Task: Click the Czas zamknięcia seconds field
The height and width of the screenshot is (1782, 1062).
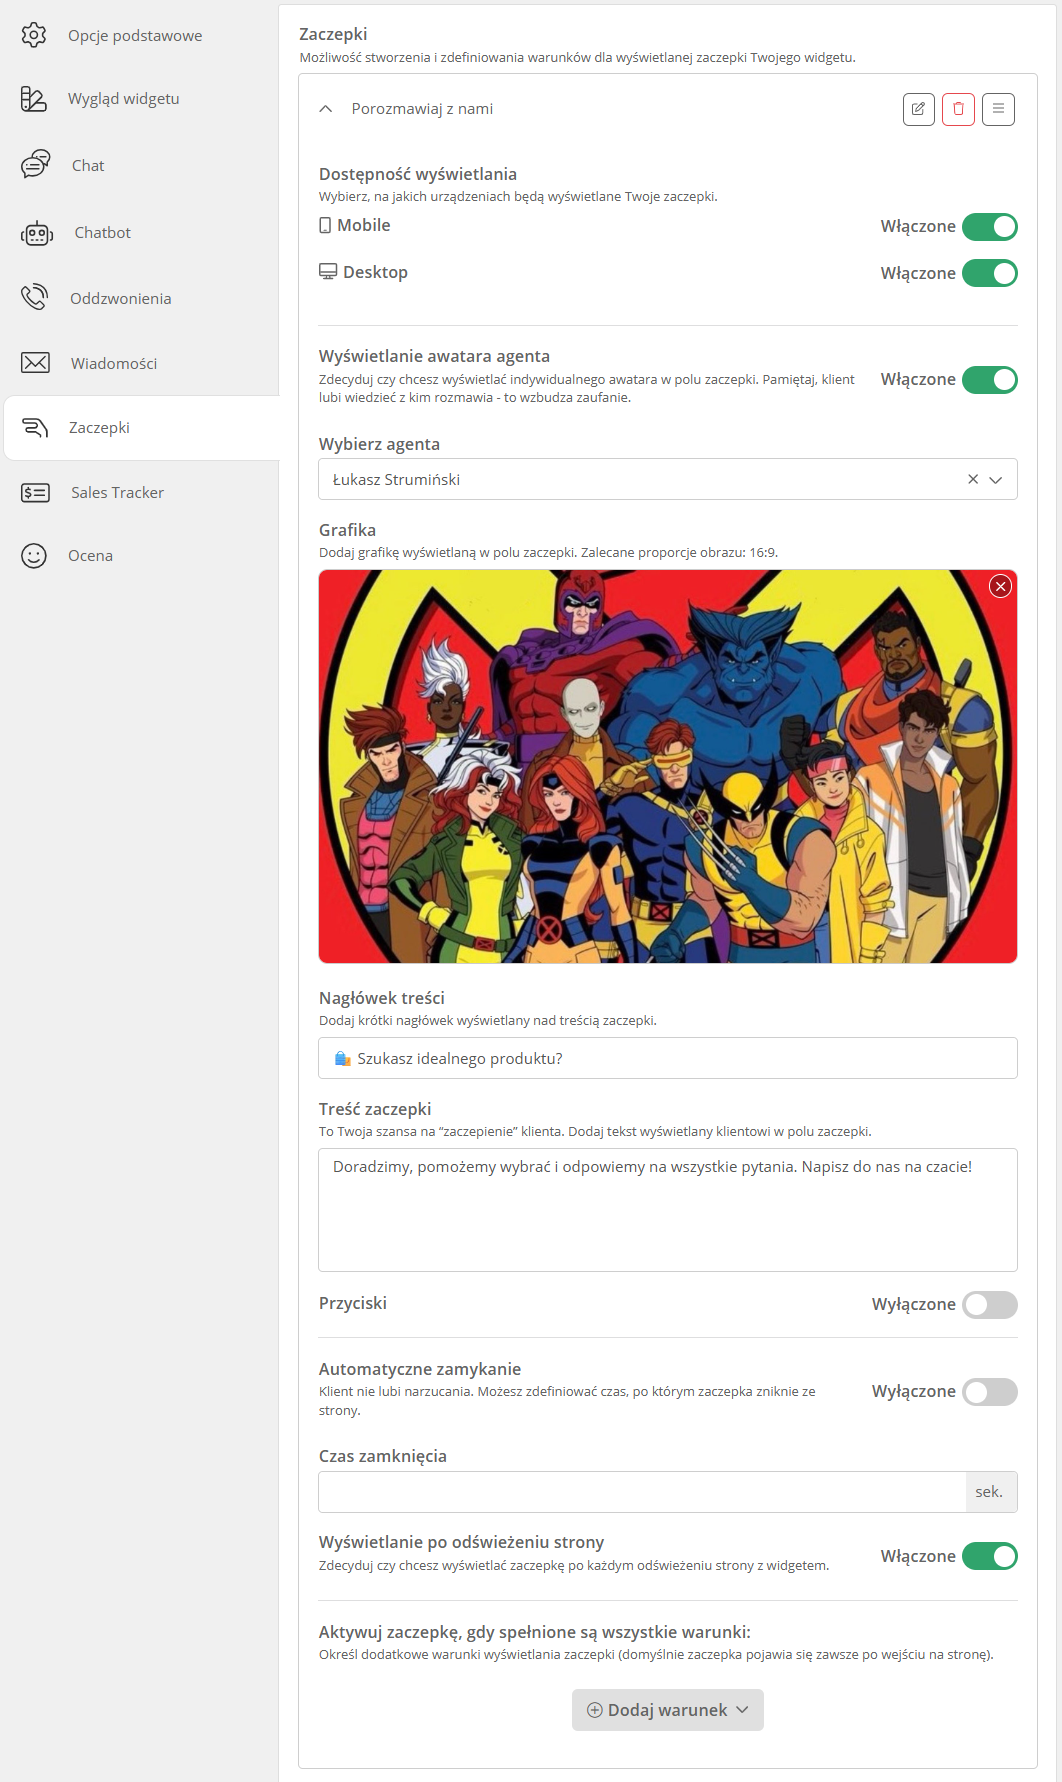Action: 642,1492
